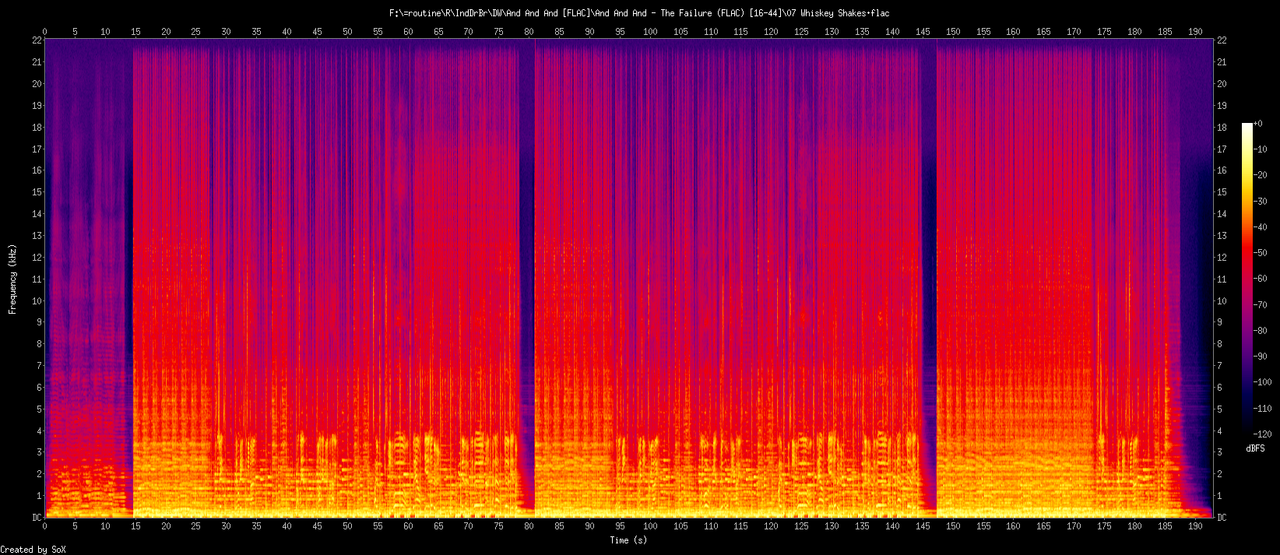The width and height of the screenshot is (1280, 555).
Task: Click the "-100" value on the dBFS scale
Action: pyautogui.click(x=1264, y=383)
